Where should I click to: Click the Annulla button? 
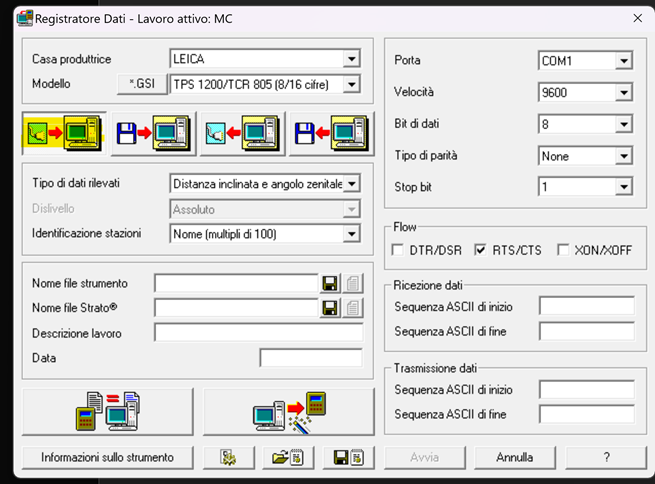(514, 457)
